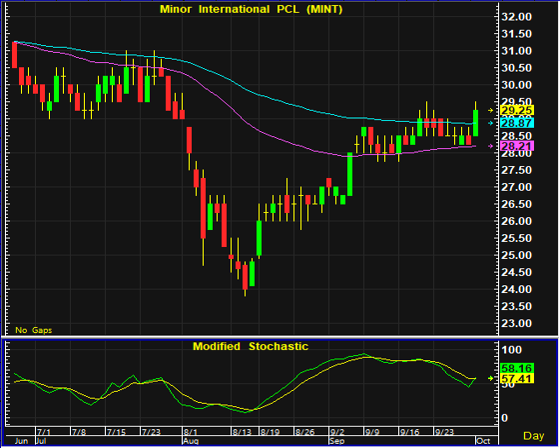Image resolution: width=560 pixels, height=448 pixels.
Task: Click the Aug month label on time axis
Action: [x=191, y=441]
